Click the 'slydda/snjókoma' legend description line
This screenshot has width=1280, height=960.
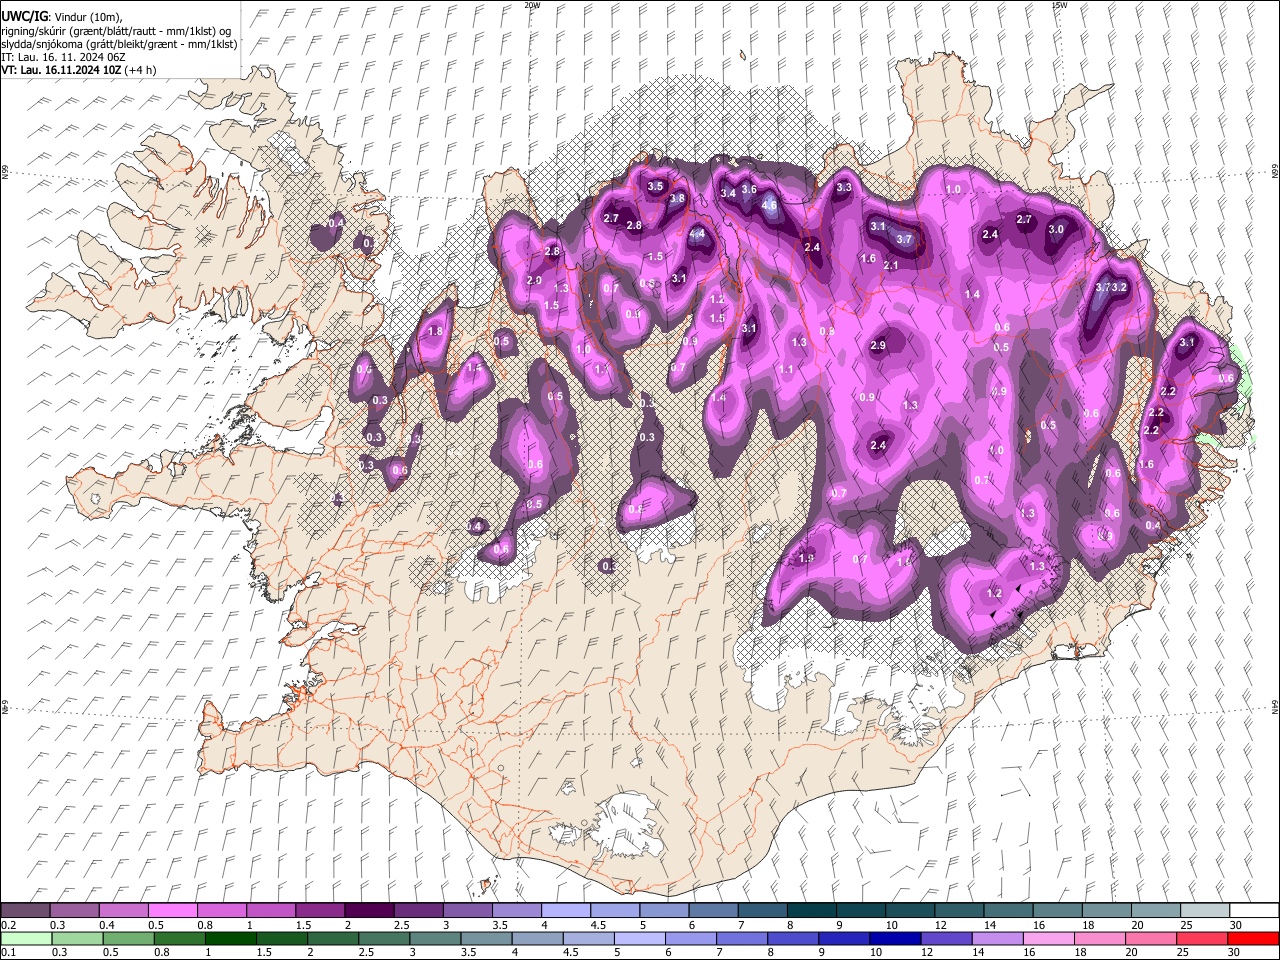coord(119,44)
